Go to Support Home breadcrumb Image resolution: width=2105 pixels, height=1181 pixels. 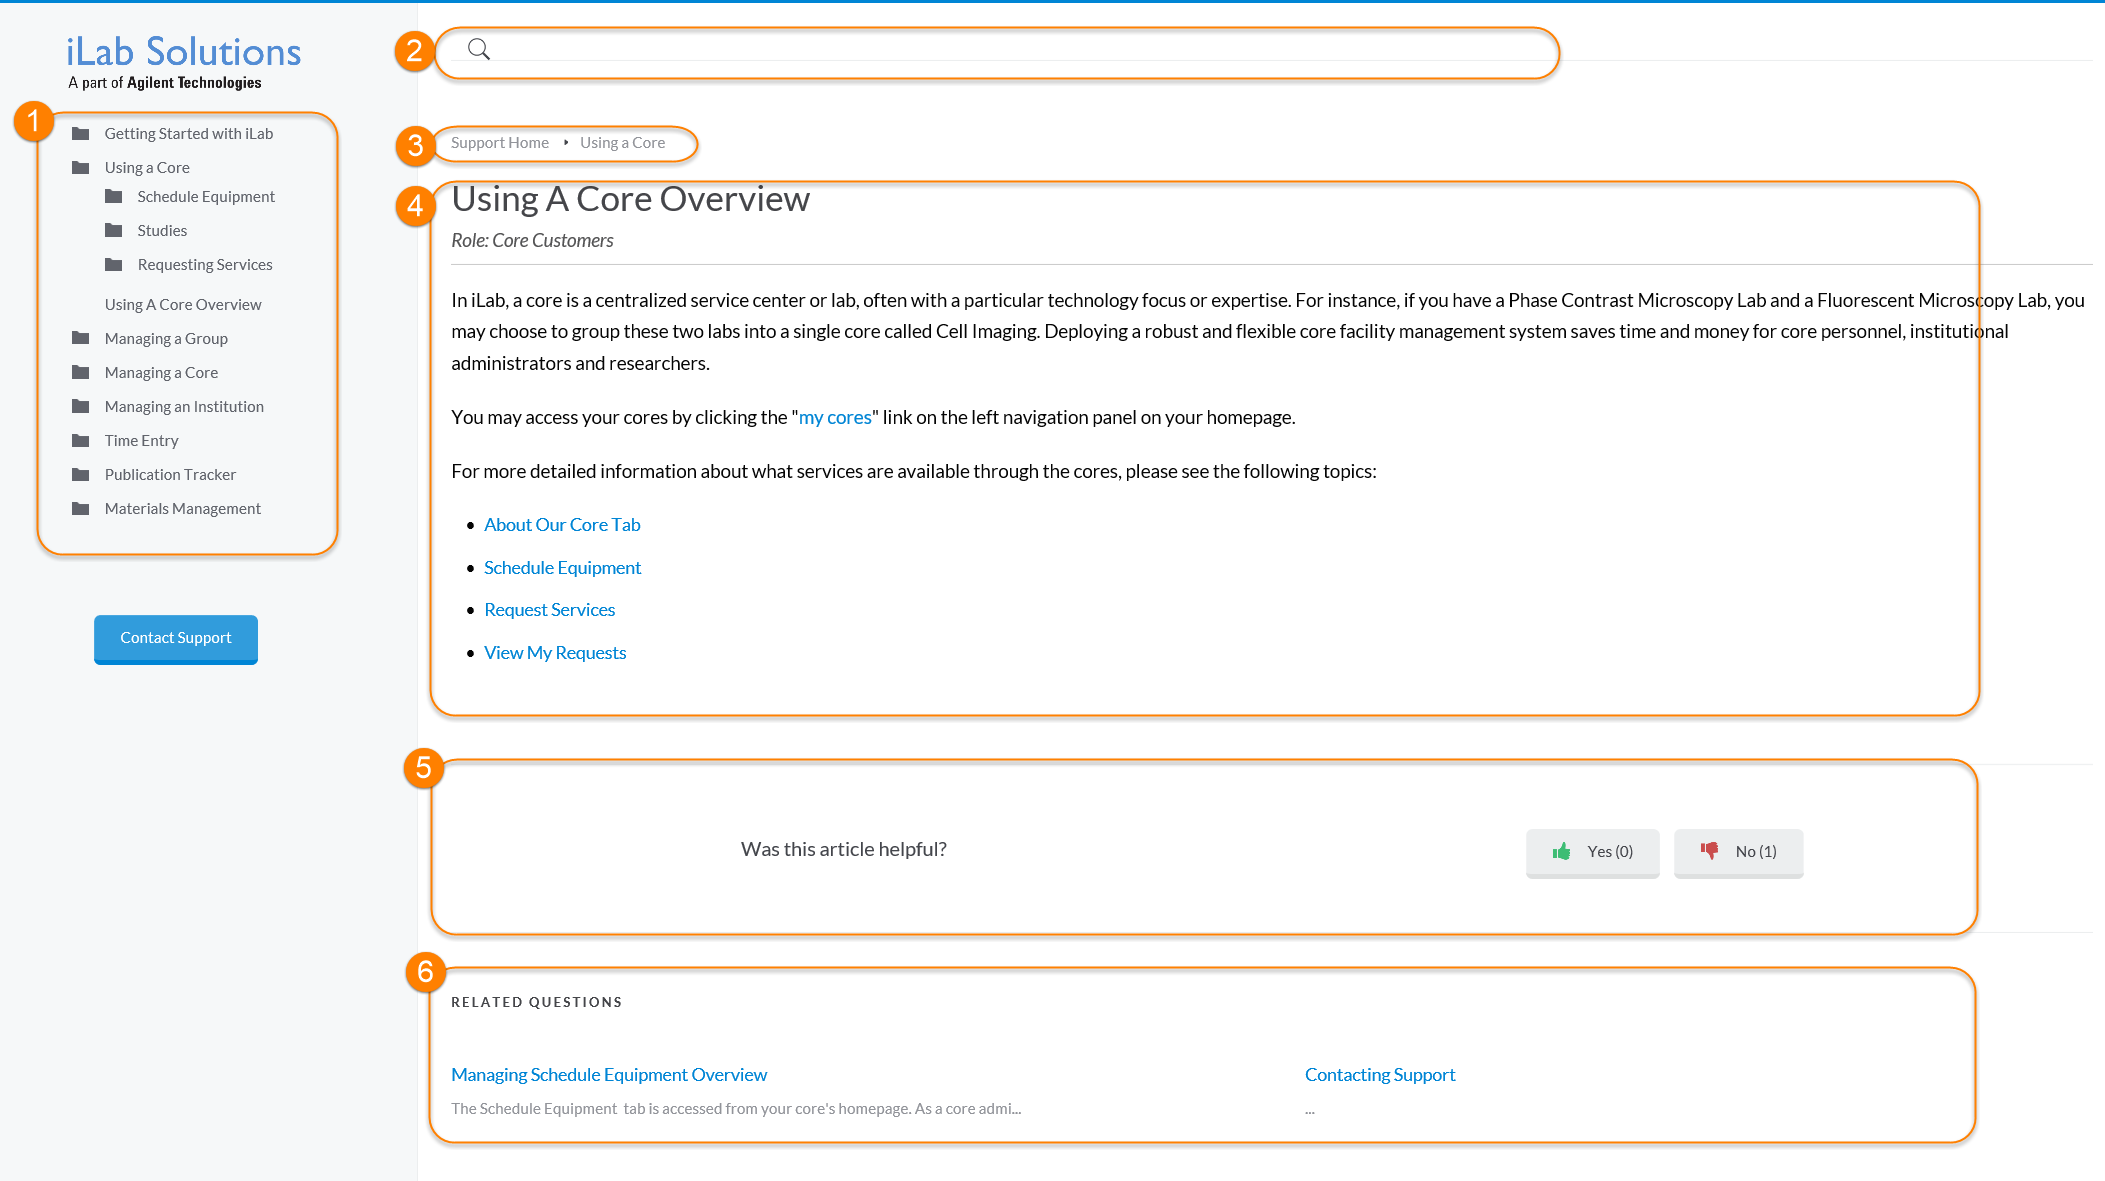pyautogui.click(x=500, y=143)
